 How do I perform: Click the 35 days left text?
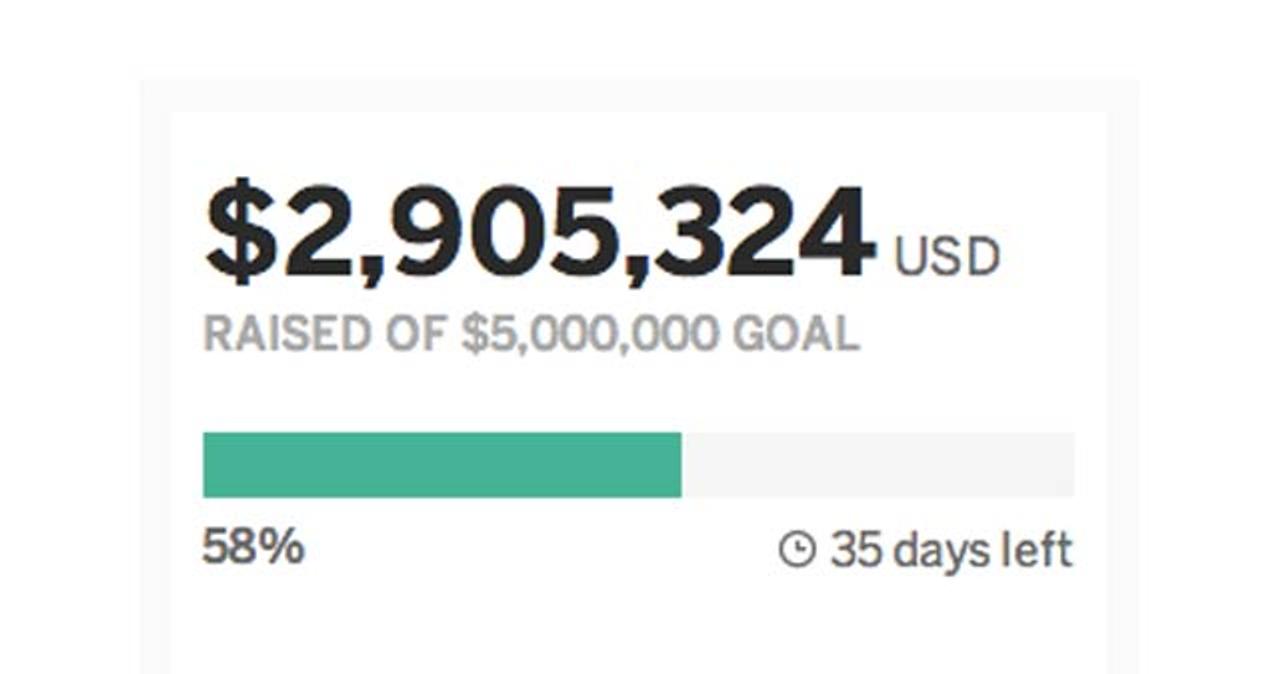tap(951, 550)
